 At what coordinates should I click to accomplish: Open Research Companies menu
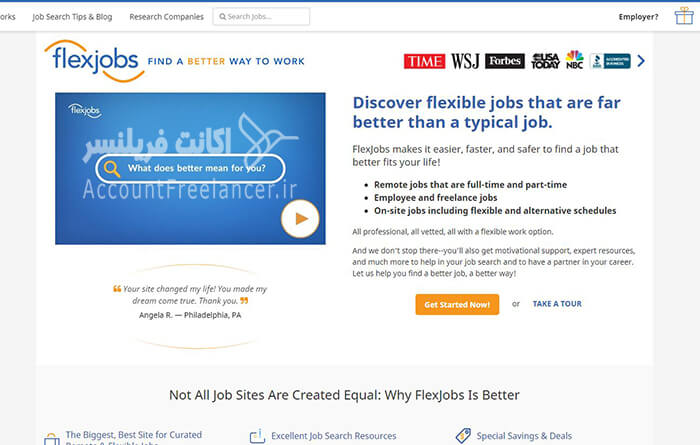[167, 17]
